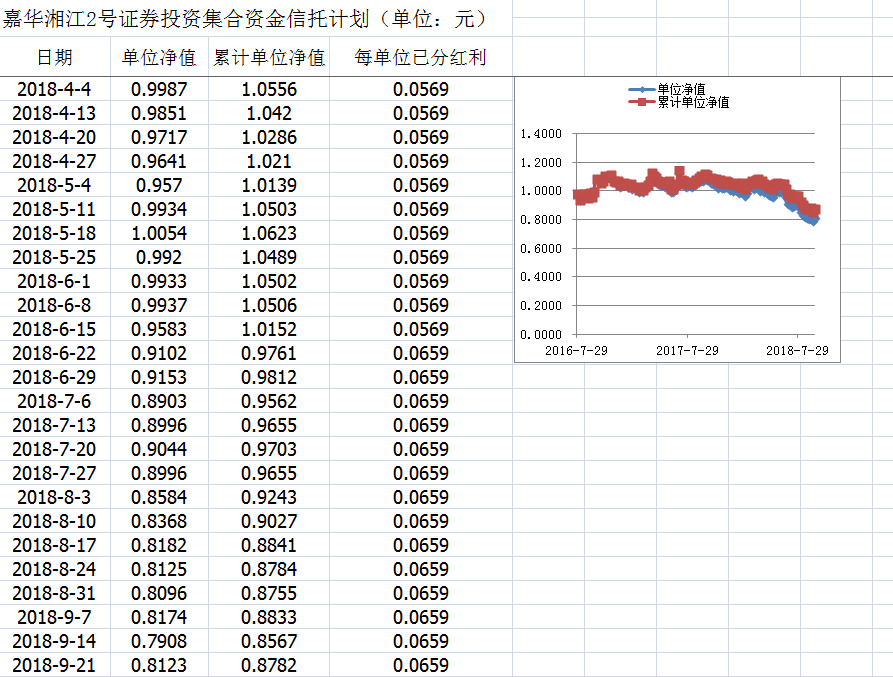Click chart y-axis label 0.0000
This screenshot has width=893, height=677.
pos(541,335)
